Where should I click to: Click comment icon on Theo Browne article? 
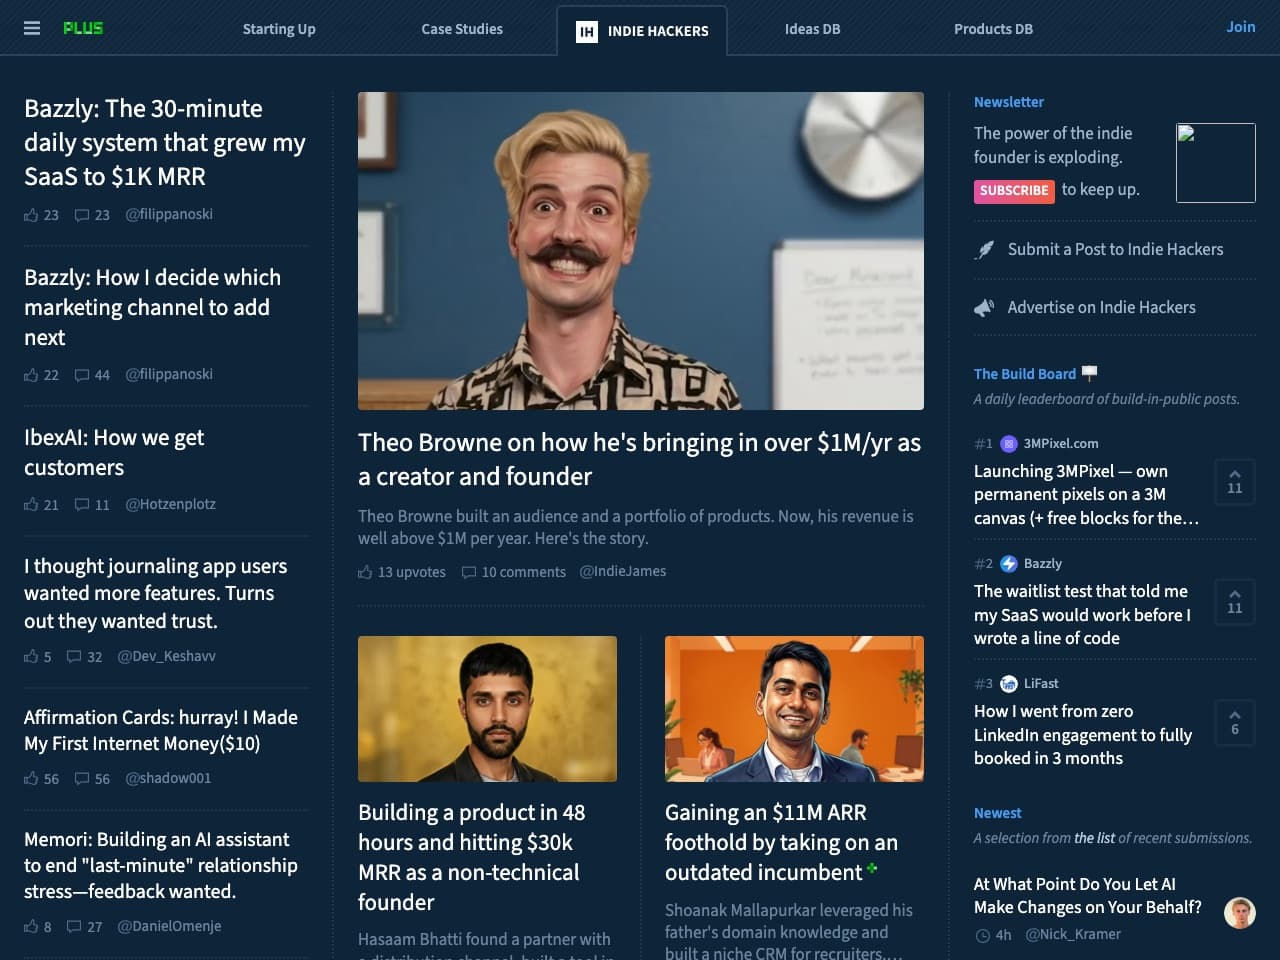tap(469, 572)
